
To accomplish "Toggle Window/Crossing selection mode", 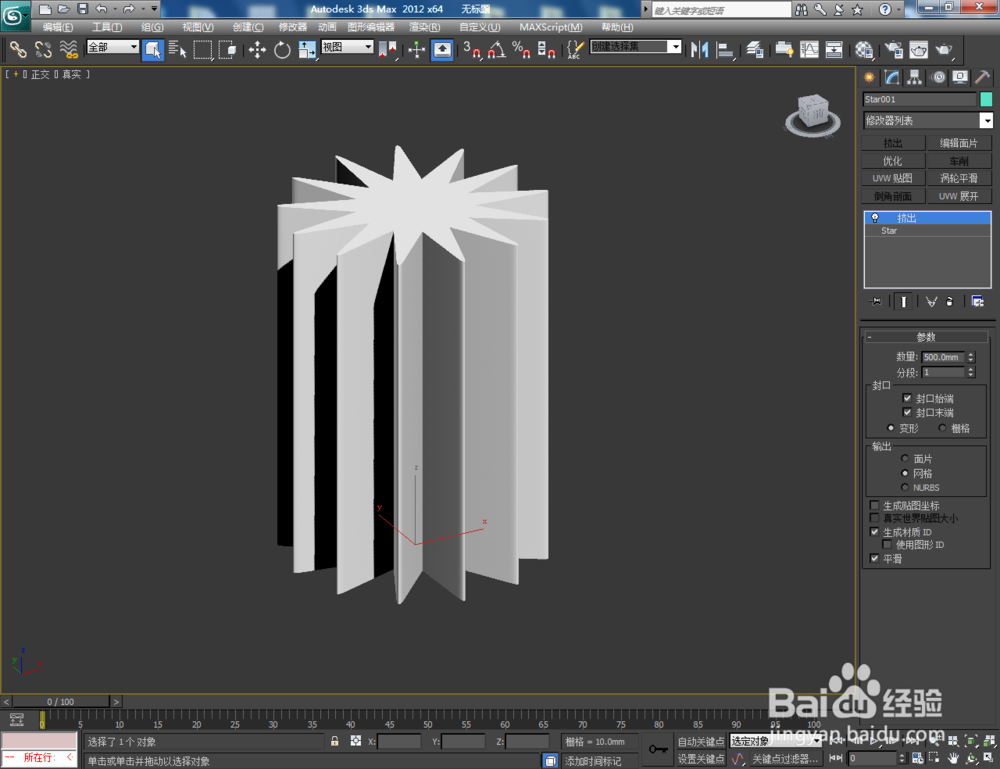I will [x=227, y=50].
